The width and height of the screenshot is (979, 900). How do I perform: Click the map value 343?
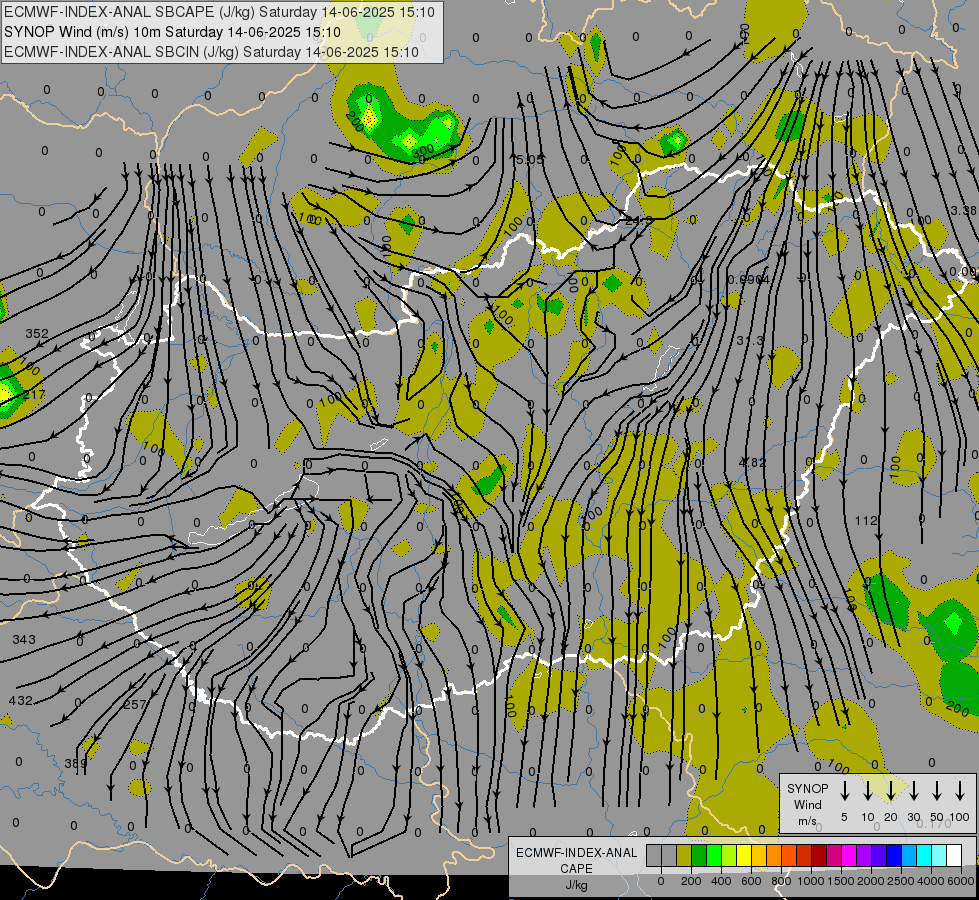(x=24, y=640)
